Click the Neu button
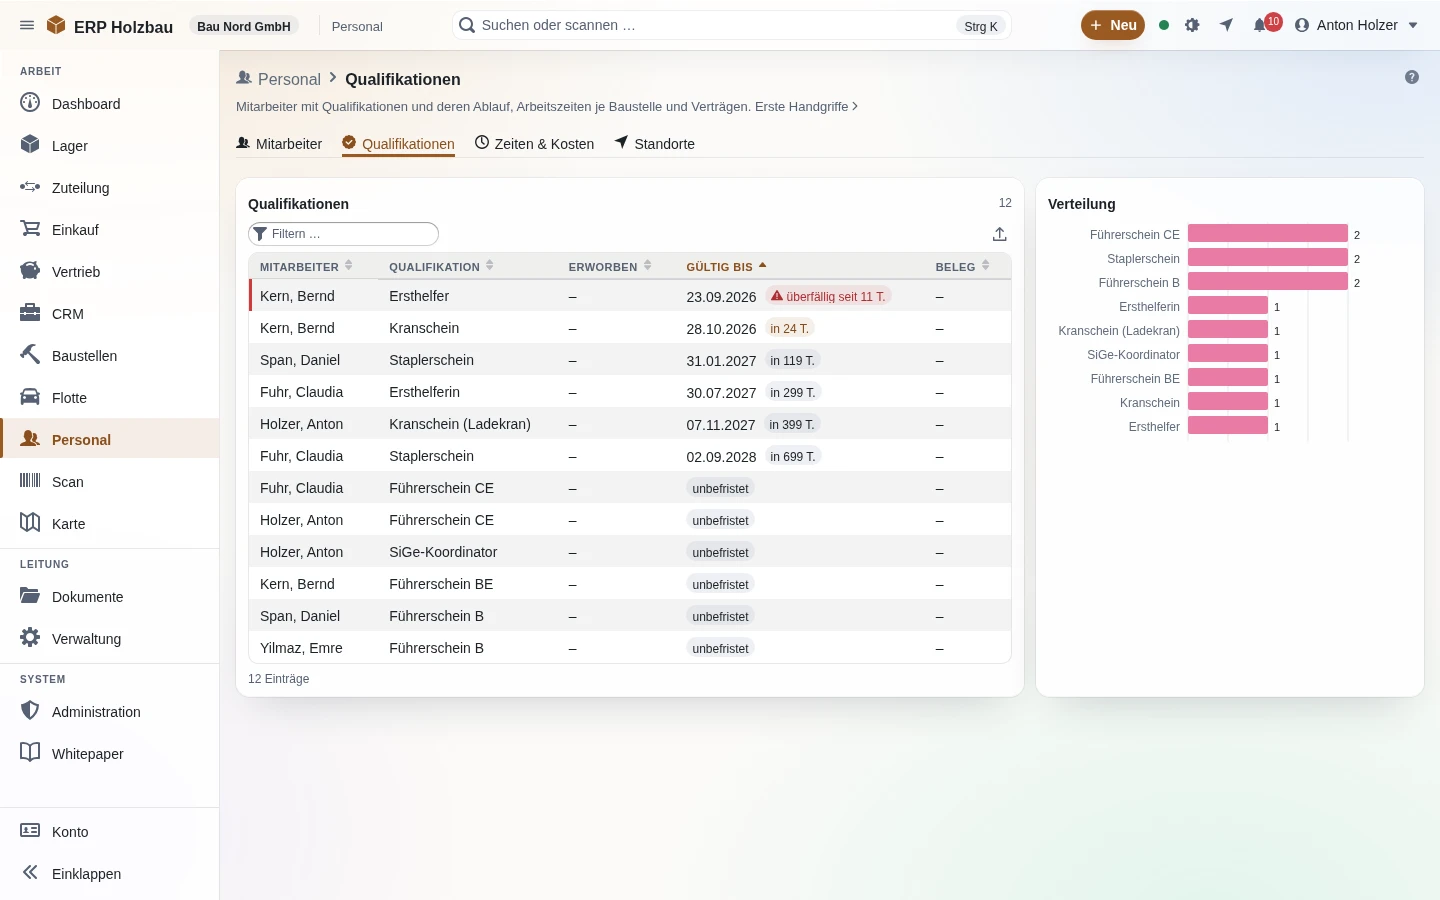This screenshot has width=1440, height=900. click(1113, 25)
